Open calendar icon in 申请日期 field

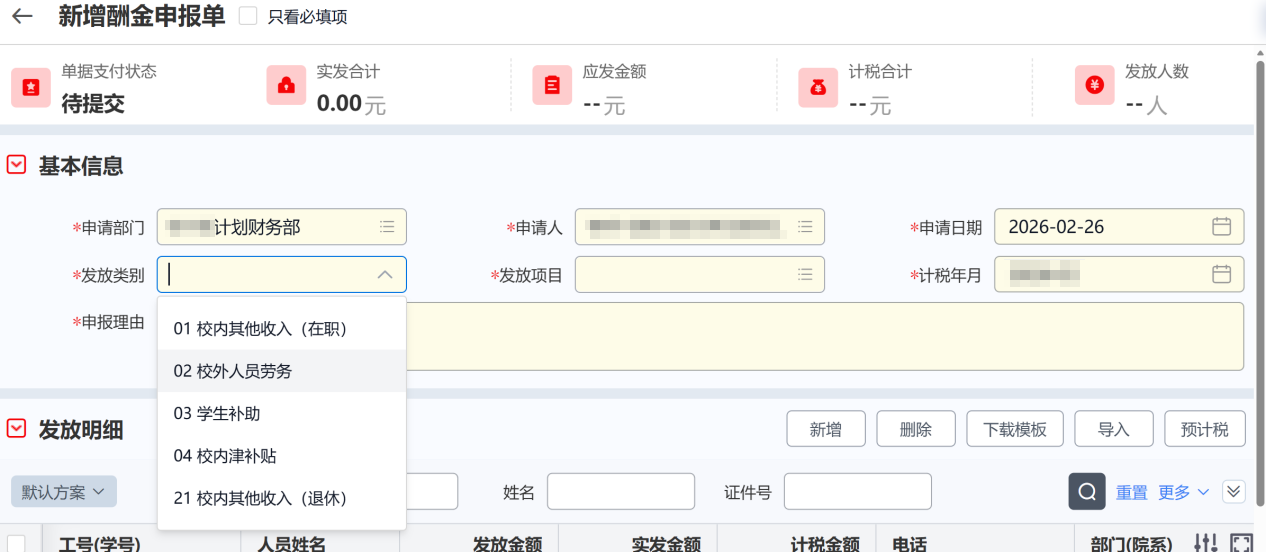click(1221, 227)
